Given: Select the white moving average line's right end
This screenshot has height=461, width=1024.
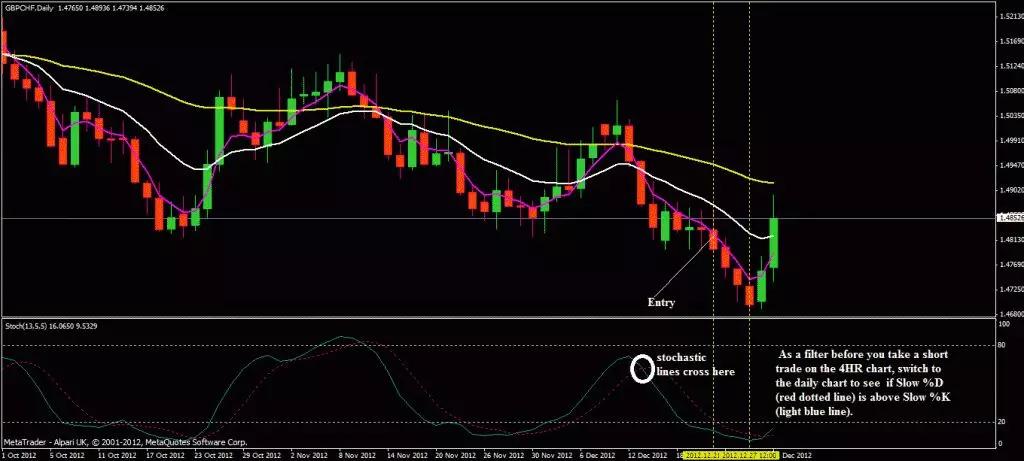Looking at the screenshot, I should pyautogui.click(x=771, y=236).
